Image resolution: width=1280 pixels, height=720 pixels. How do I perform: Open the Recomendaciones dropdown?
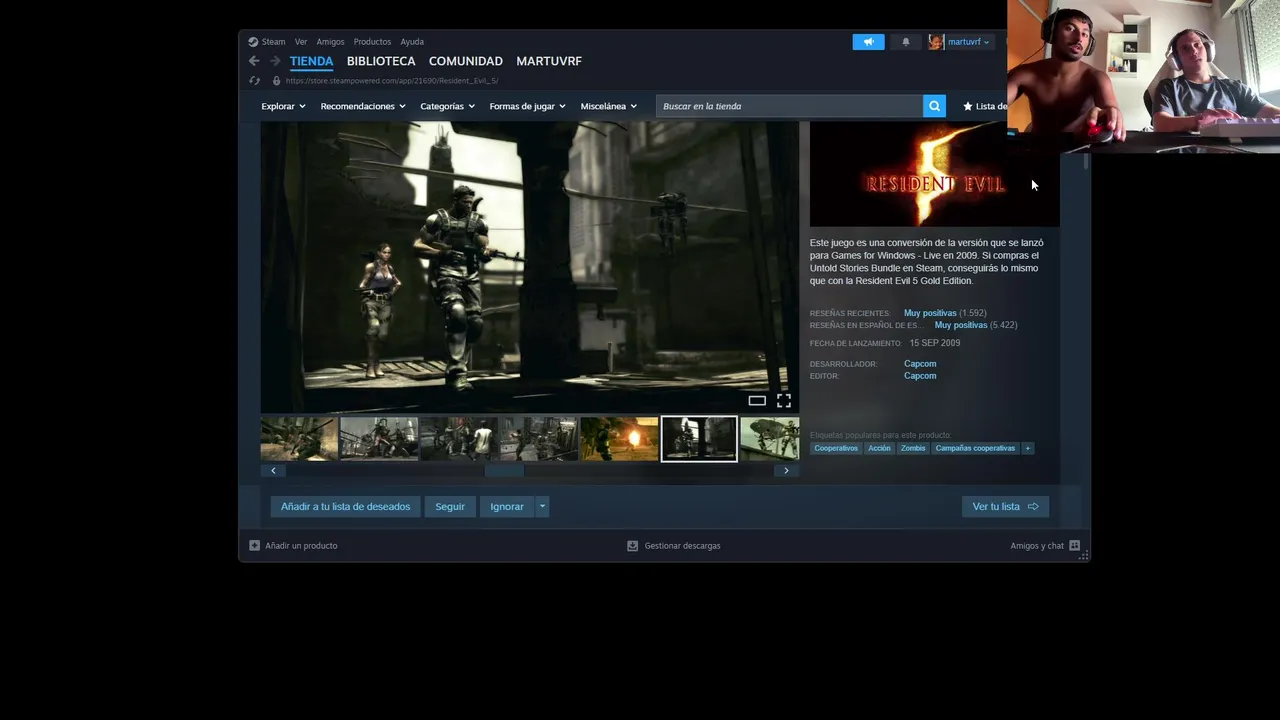click(363, 106)
